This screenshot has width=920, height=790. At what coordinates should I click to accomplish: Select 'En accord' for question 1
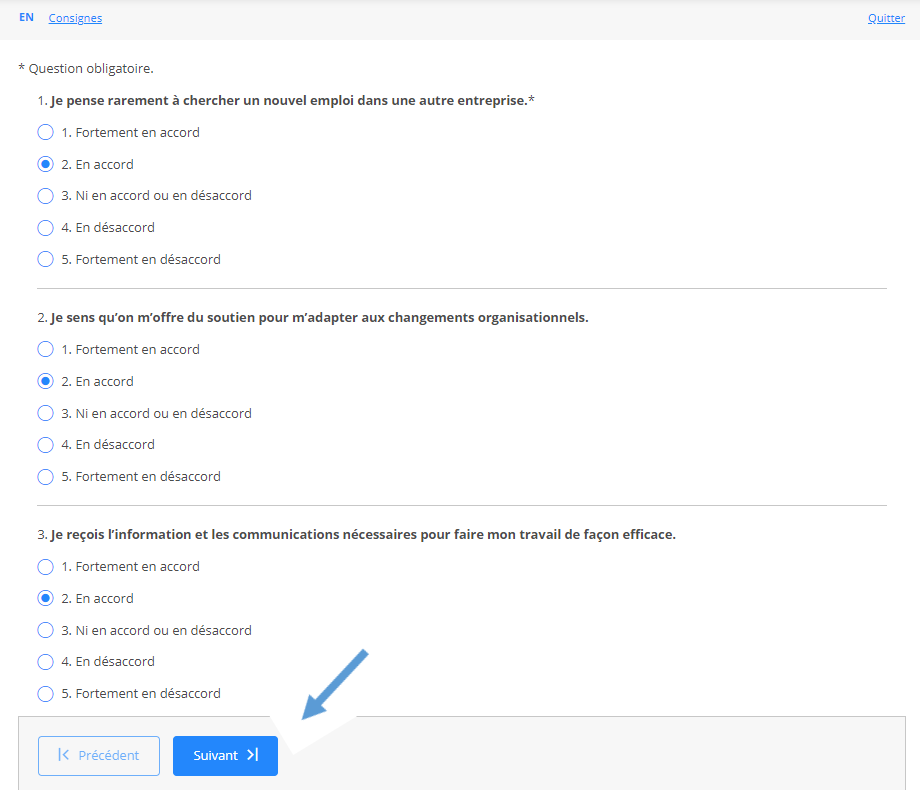[45, 164]
